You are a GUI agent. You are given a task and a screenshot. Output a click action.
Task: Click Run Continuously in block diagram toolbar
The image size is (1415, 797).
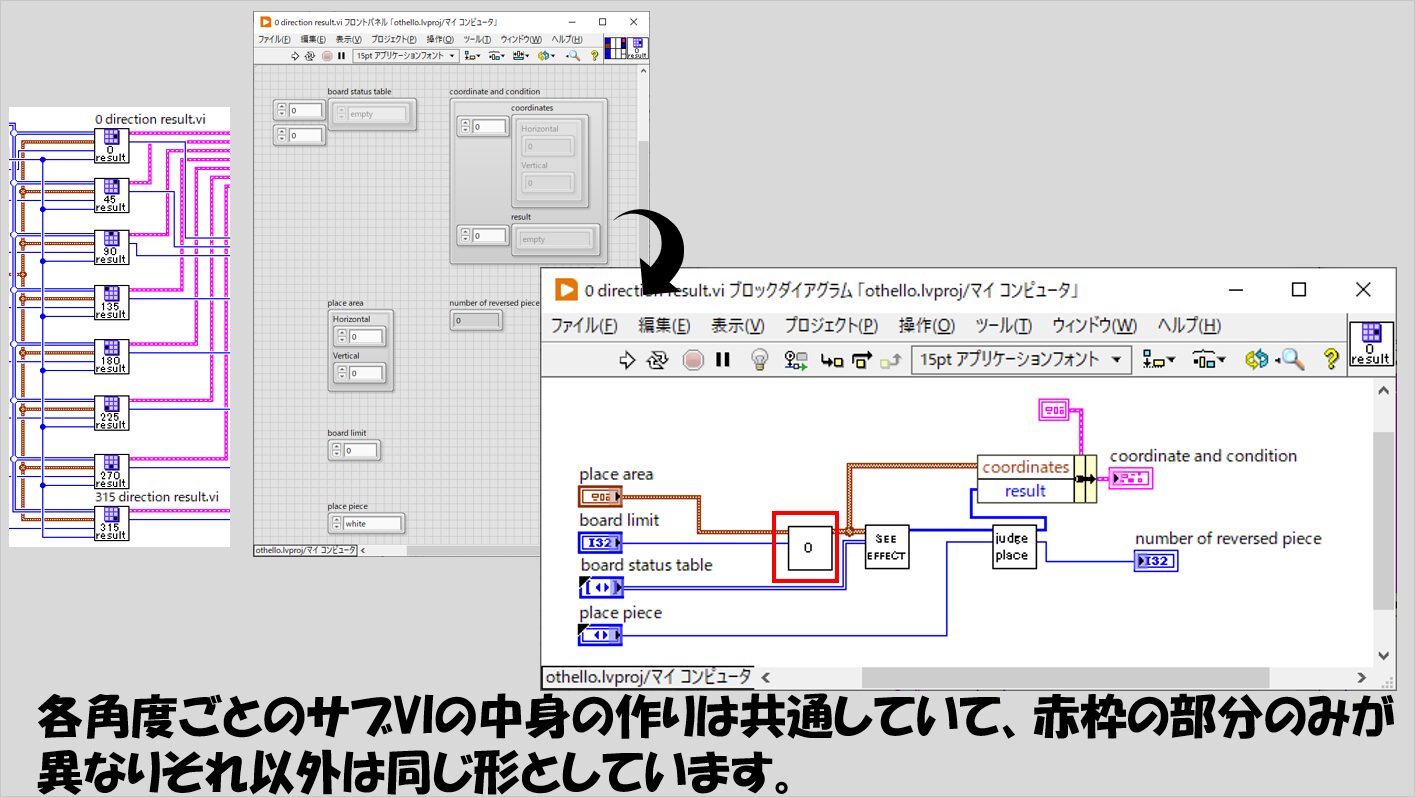pyautogui.click(x=657, y=360)
